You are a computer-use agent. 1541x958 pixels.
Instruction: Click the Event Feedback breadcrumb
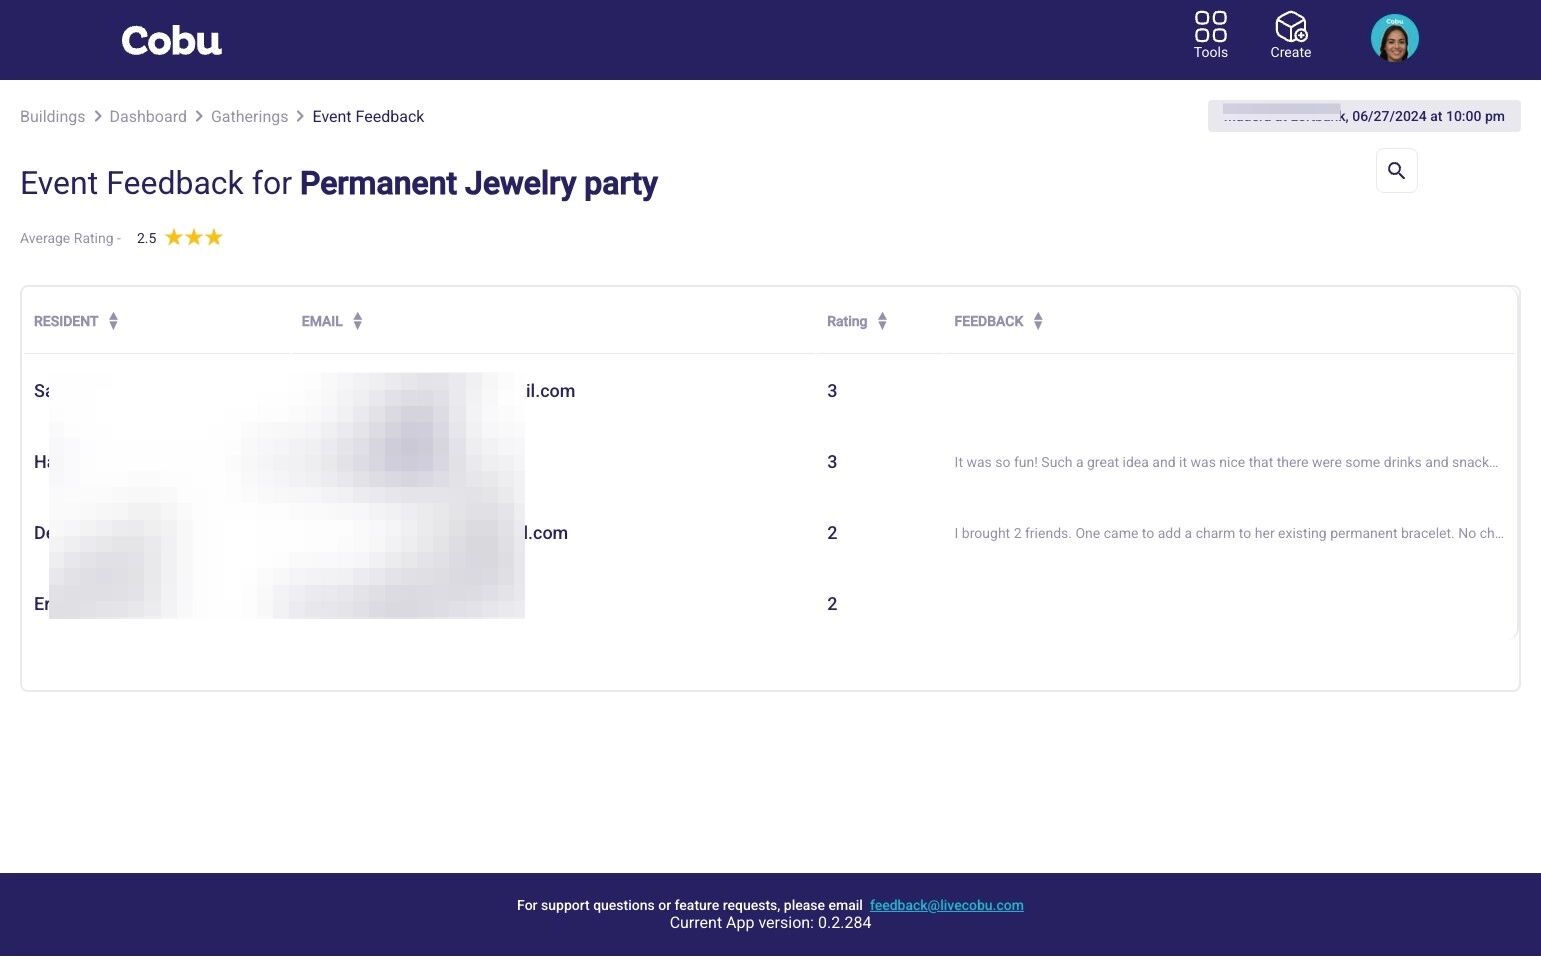(x=368, y=117)
